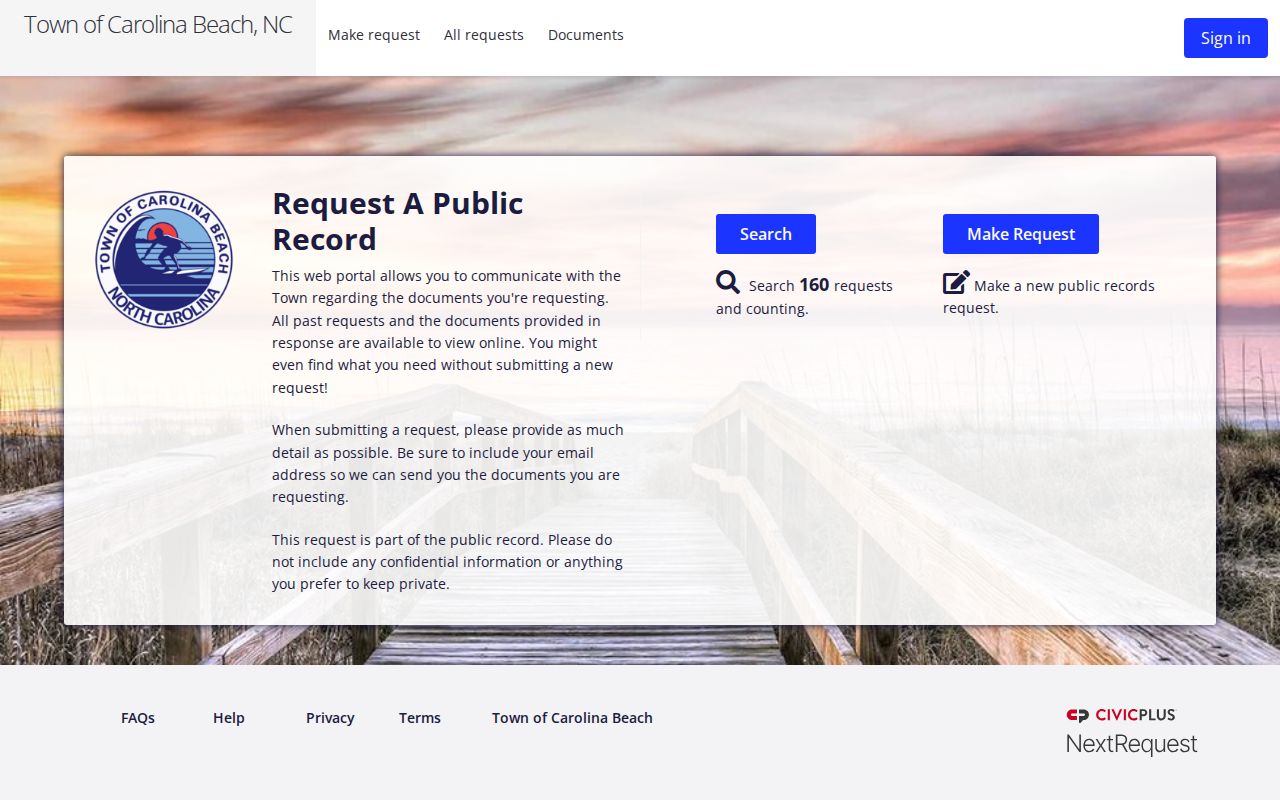The height and width of the screenshot is (800, 1280).
Task: Click the Sign in button
Action: coord(1226,38)
